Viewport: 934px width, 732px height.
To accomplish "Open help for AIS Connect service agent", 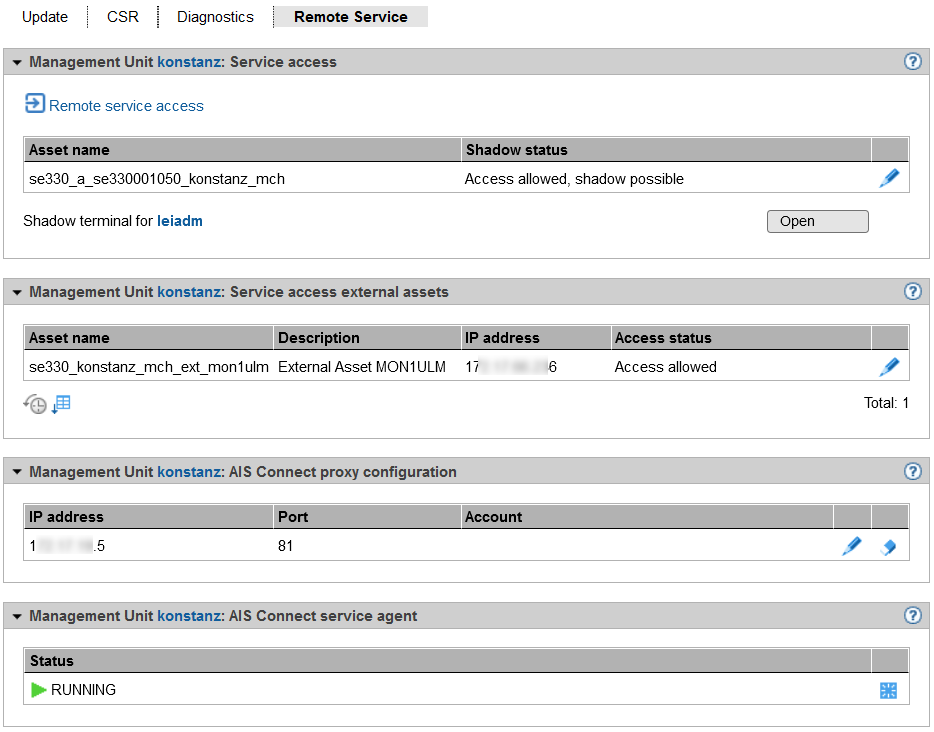I will tap(912, 616).
